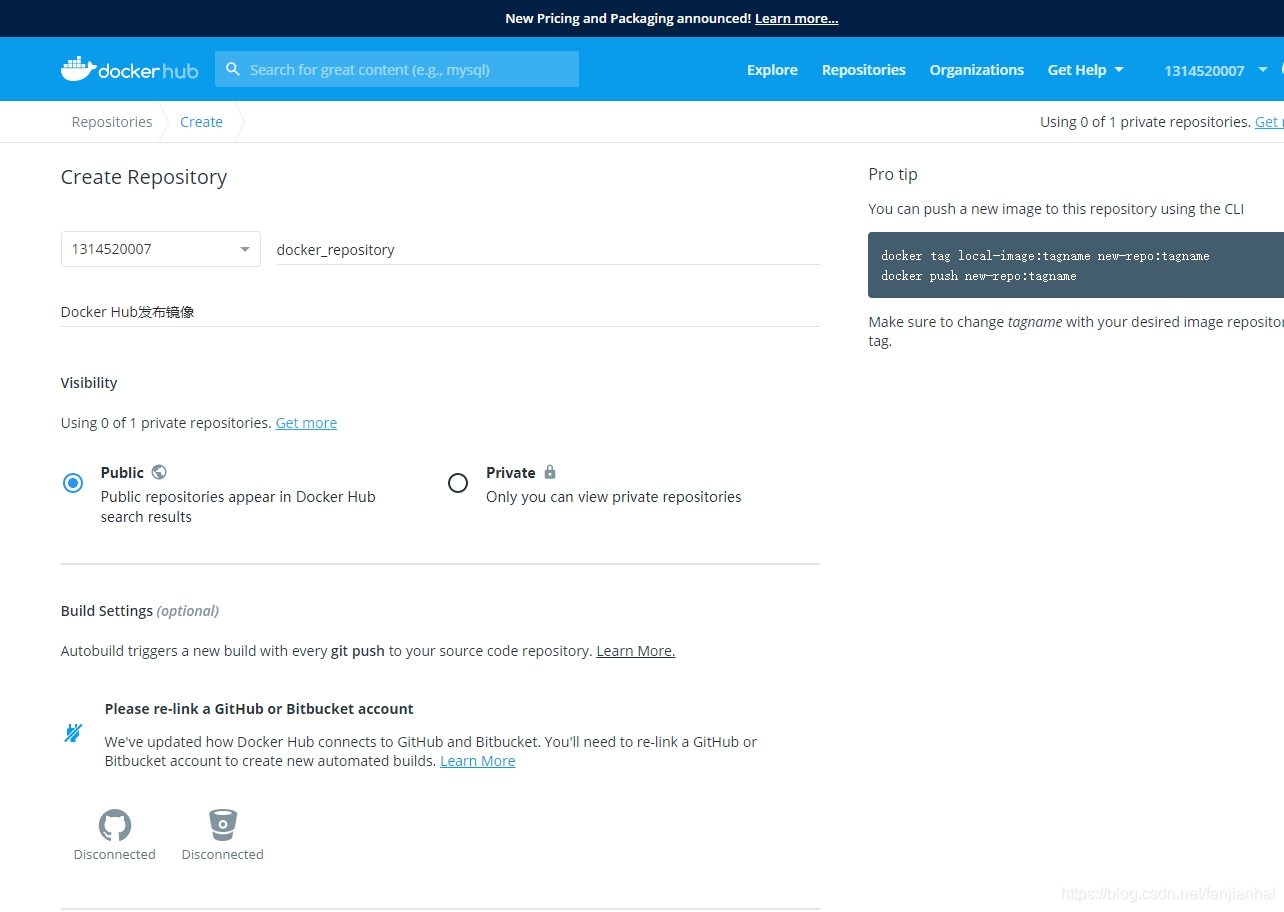This screenshot has height=912, width=1284.
Task: Expand the Get Help menu
Action: (x=1085, y=70)
